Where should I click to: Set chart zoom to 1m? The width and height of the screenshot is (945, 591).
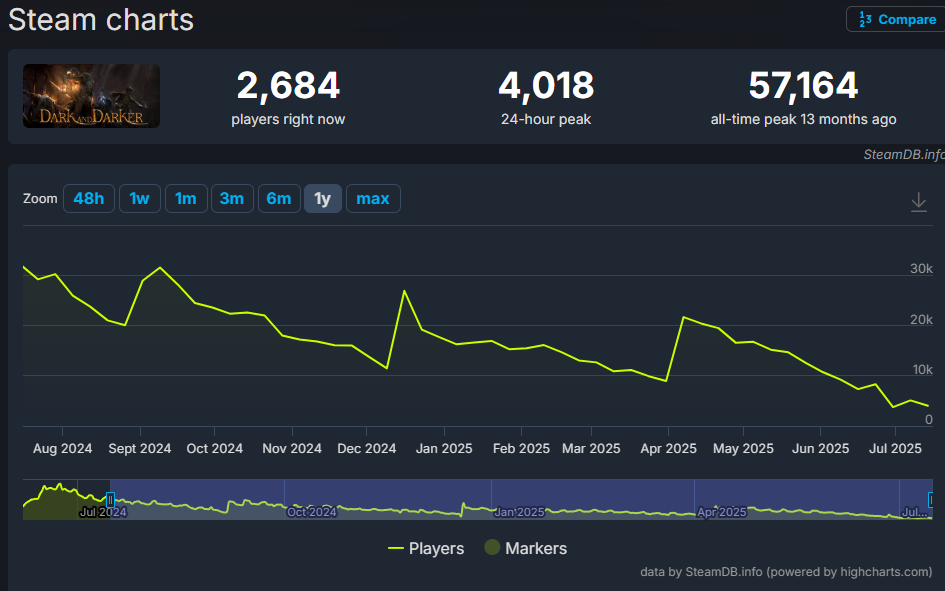click(x=186, y=199)
